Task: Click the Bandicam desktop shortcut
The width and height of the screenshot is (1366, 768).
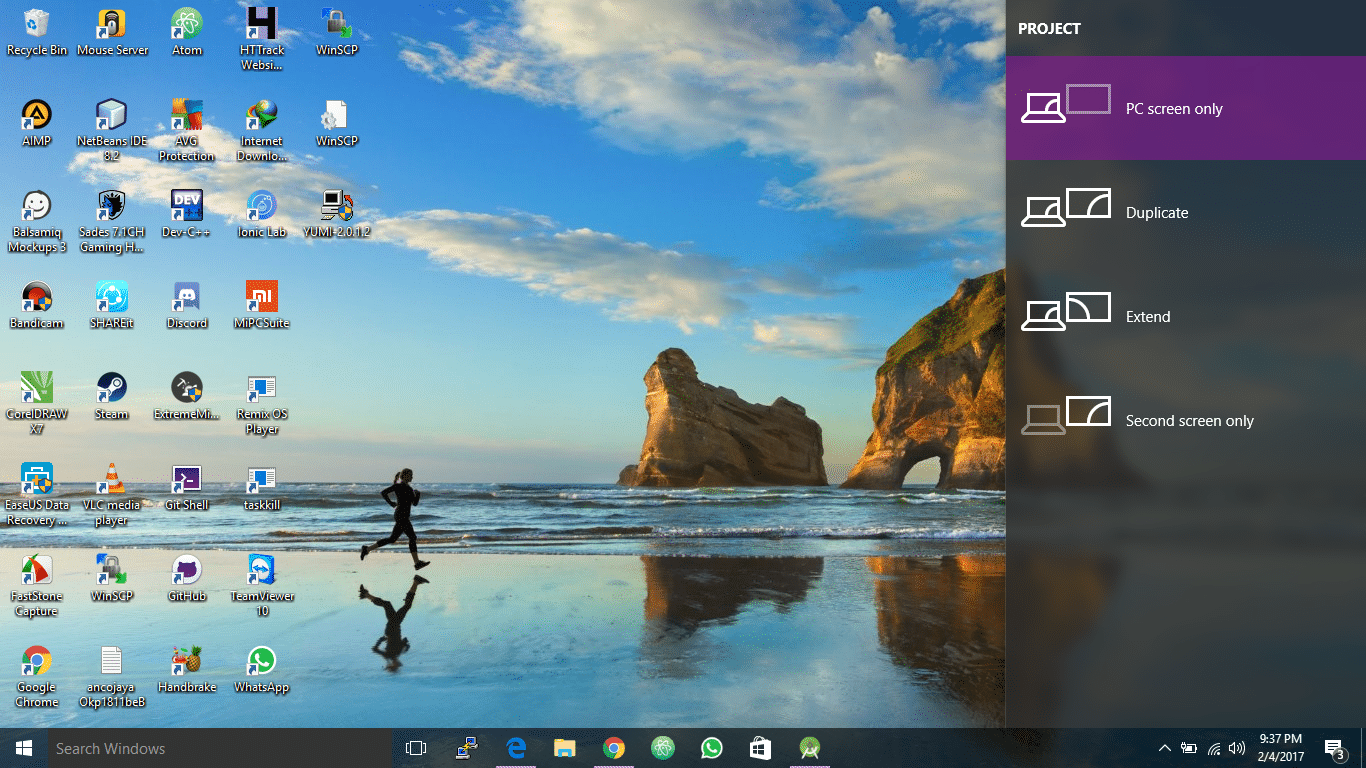Action: pos(37,304)
